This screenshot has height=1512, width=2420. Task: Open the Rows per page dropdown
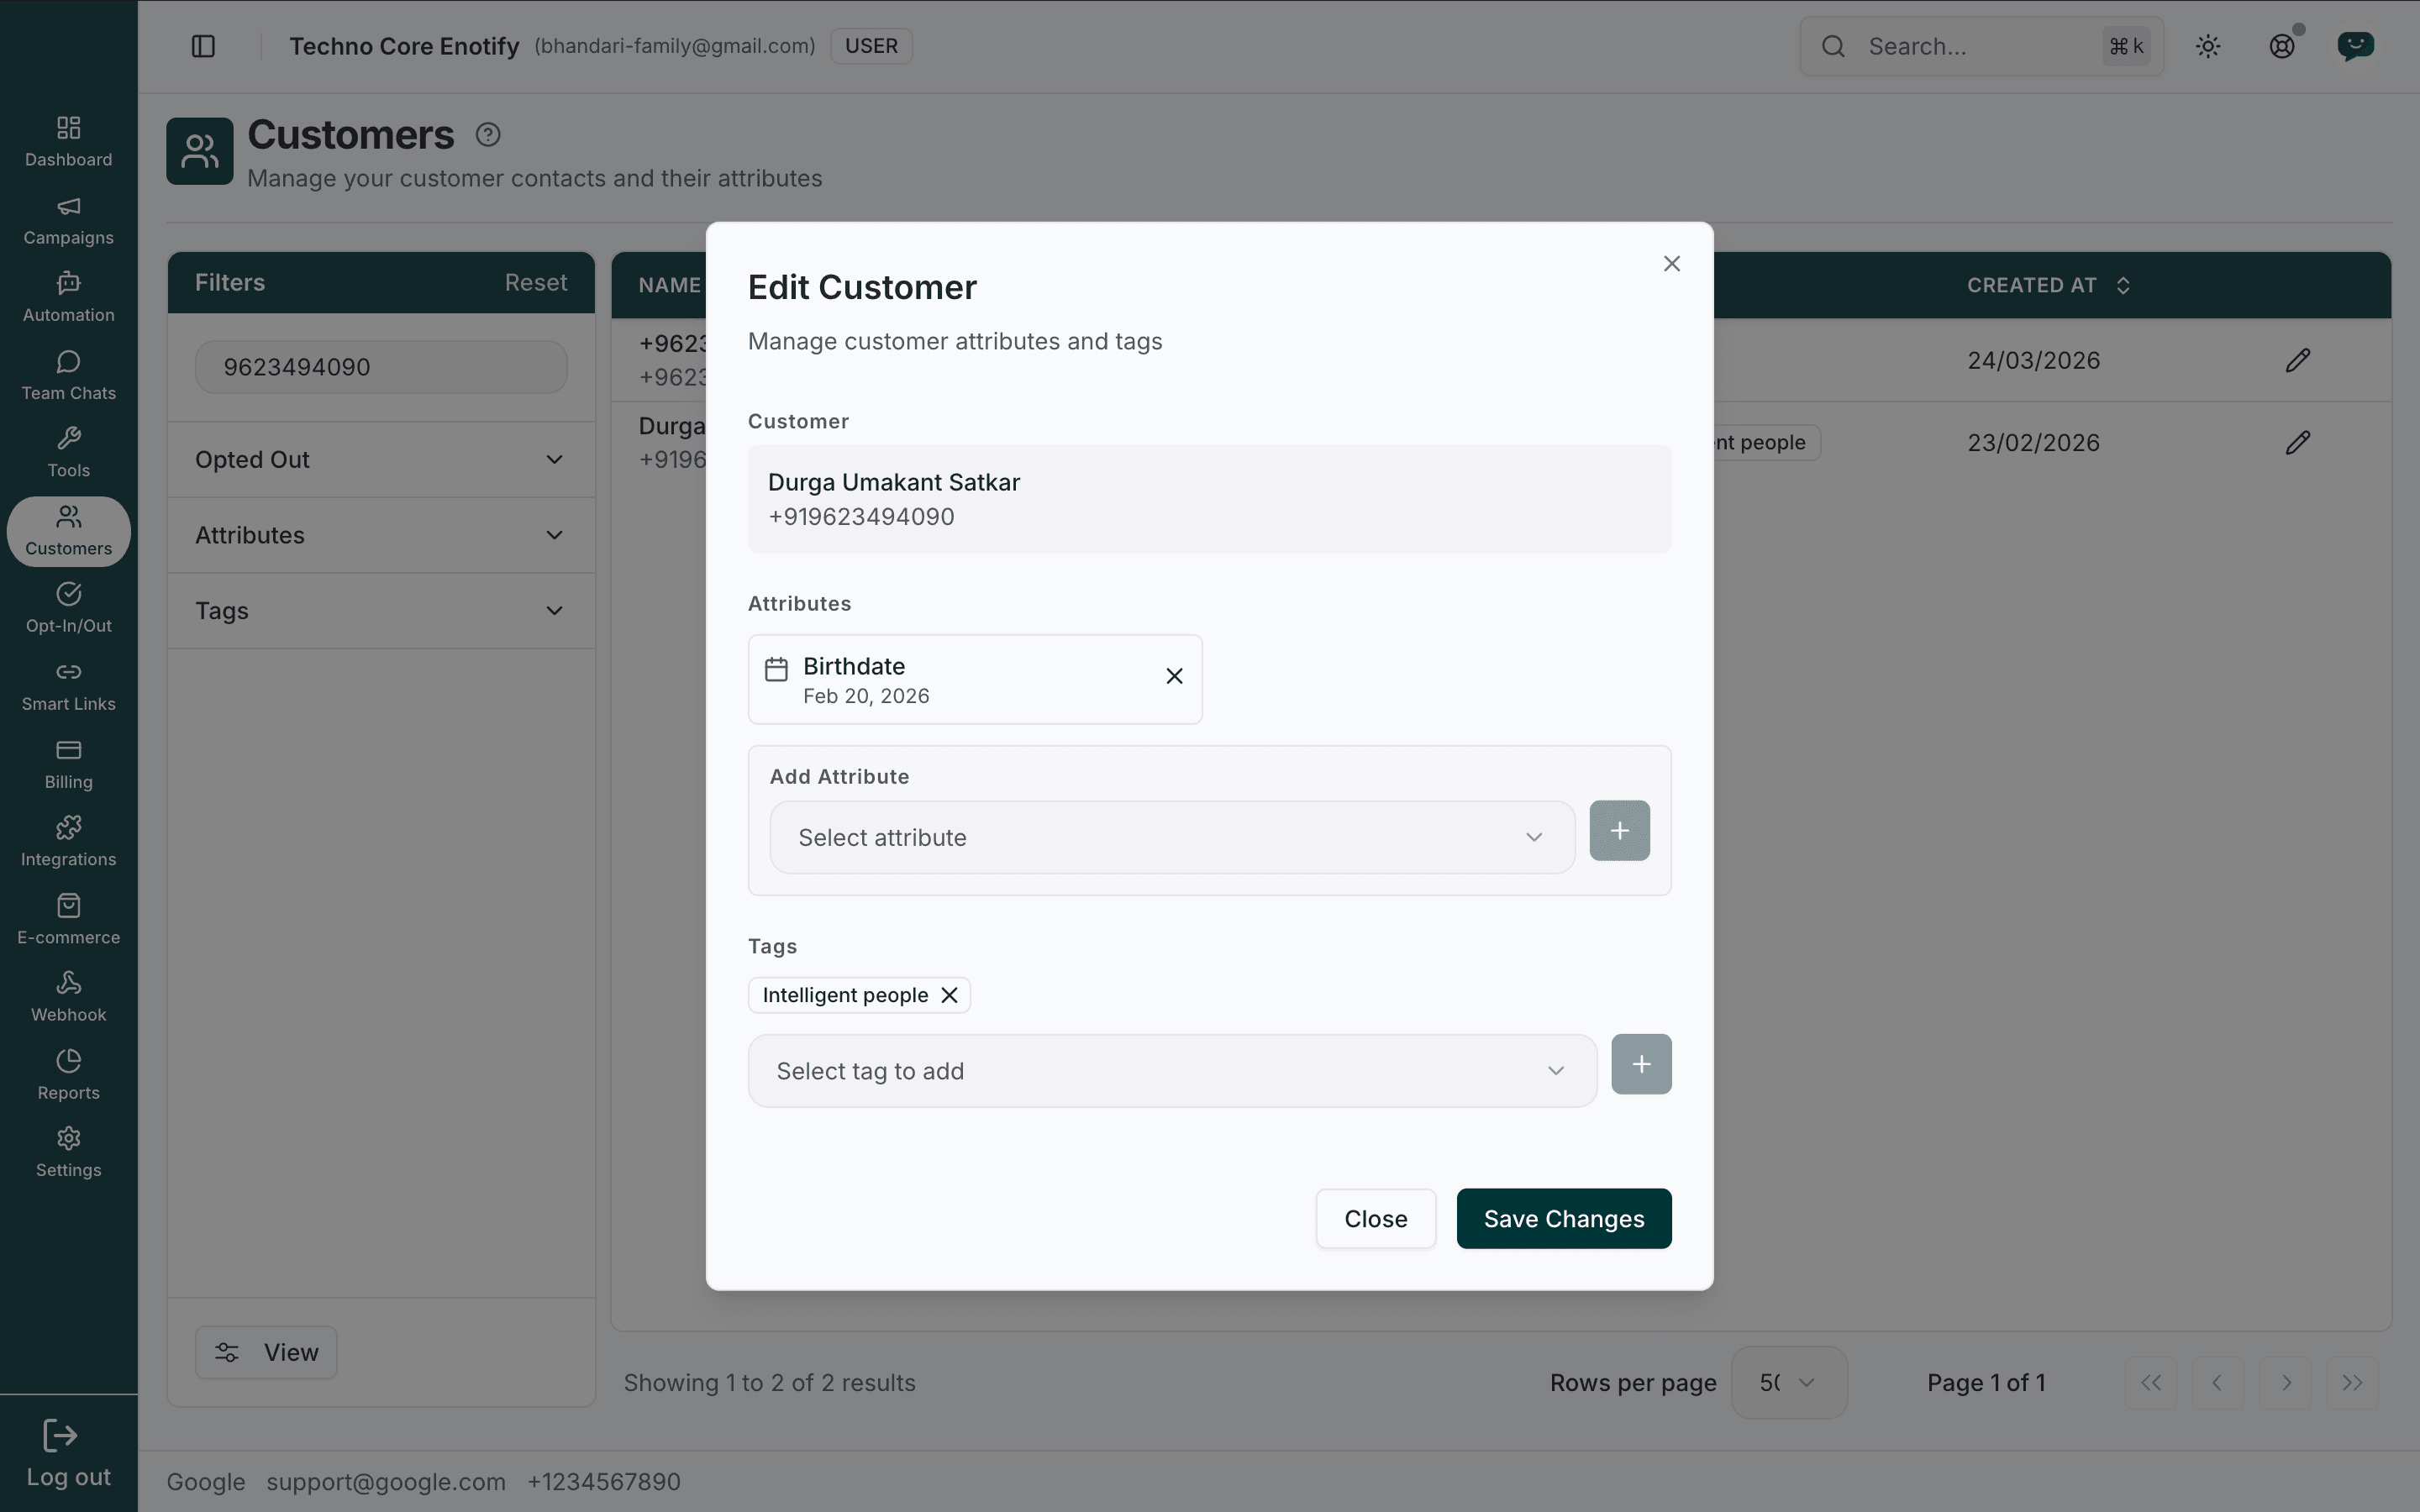(1789, 1382)
